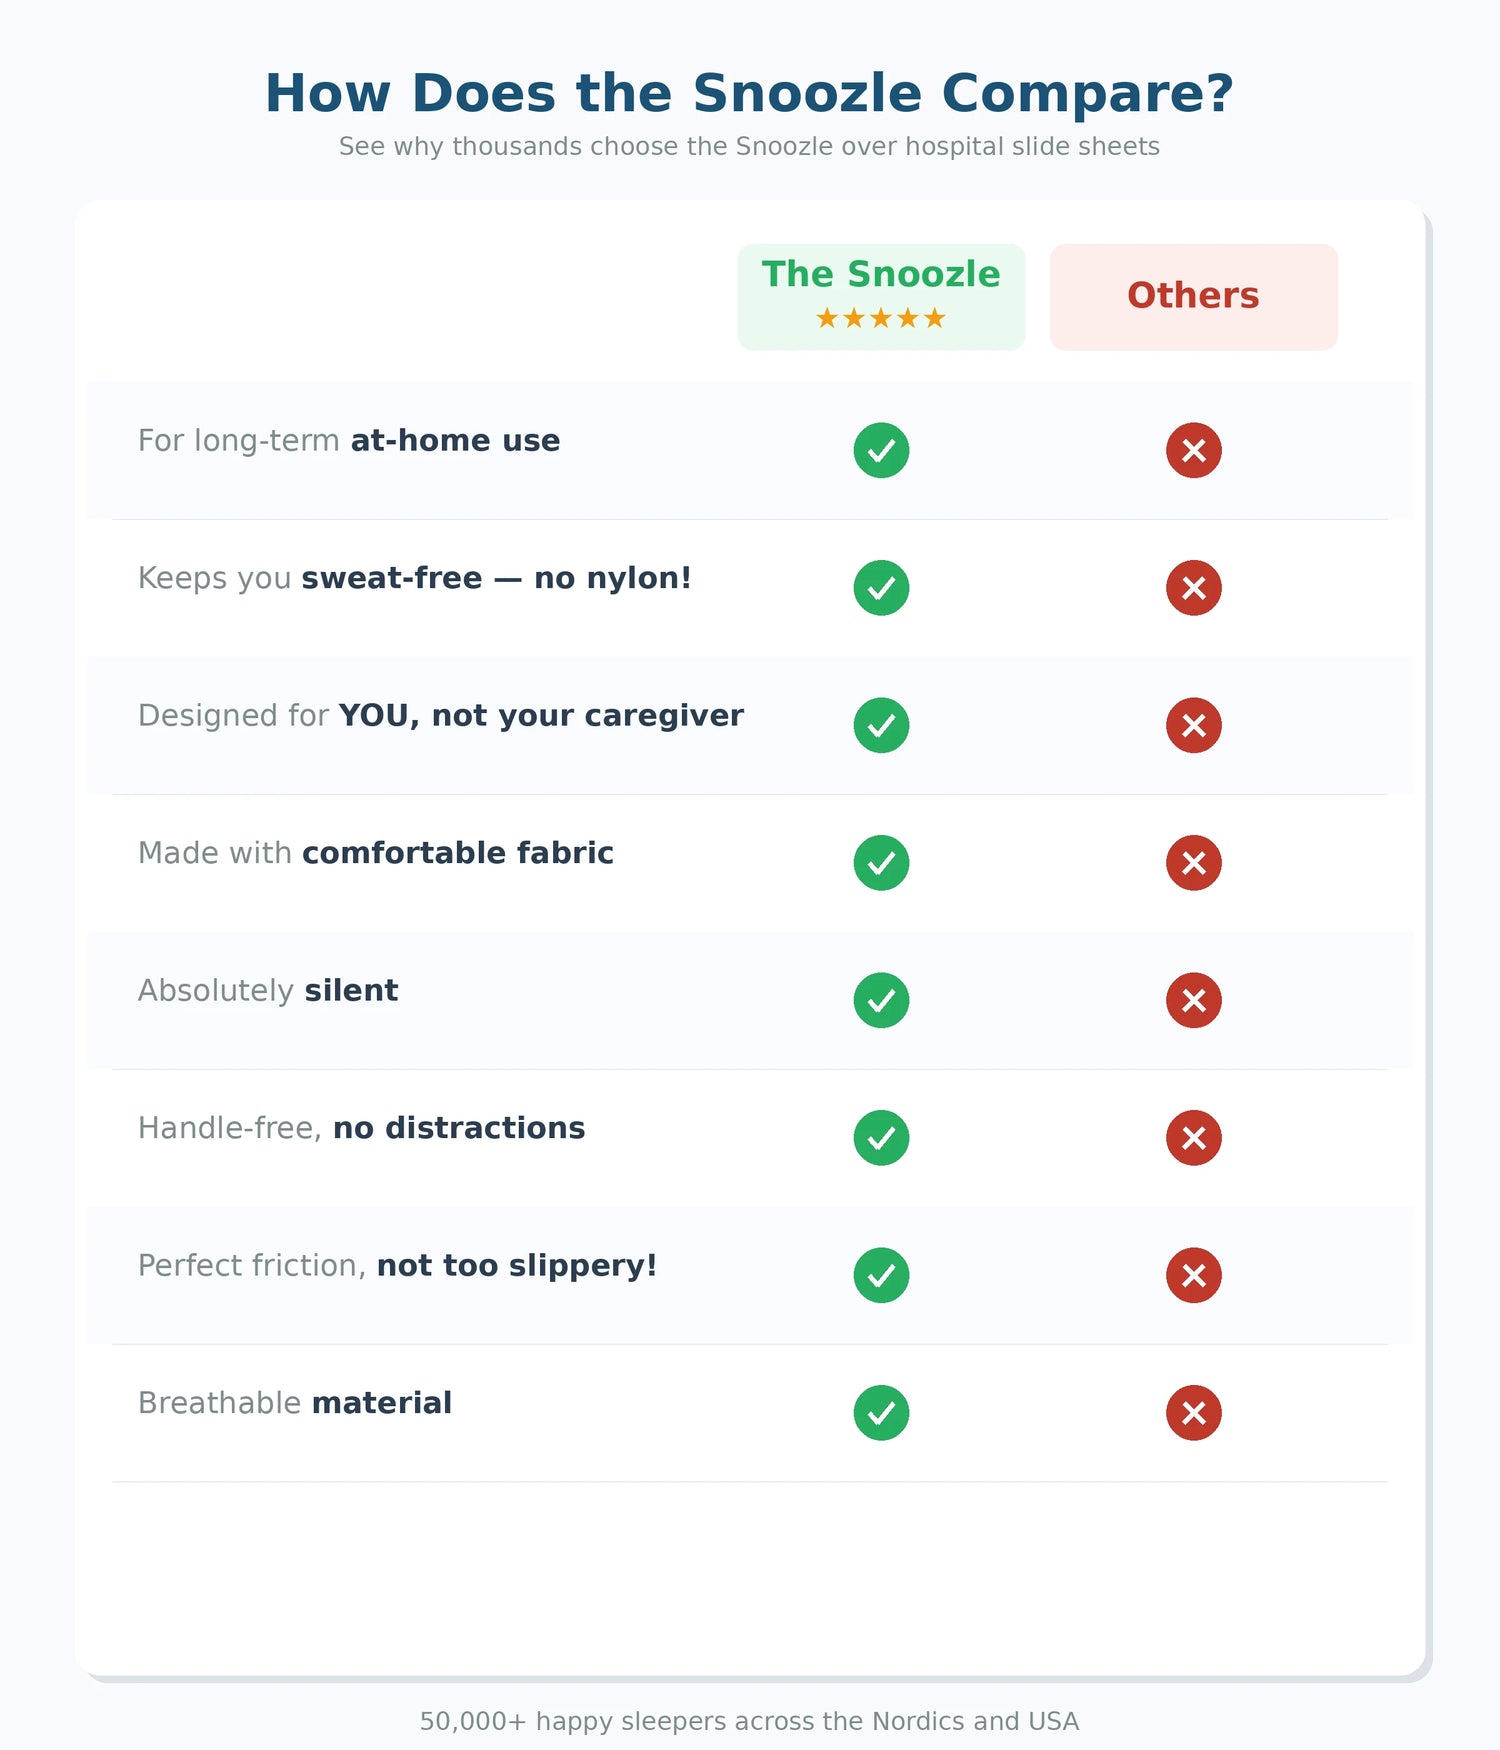Click red X for Breathable material row

pos(1193,1413)
